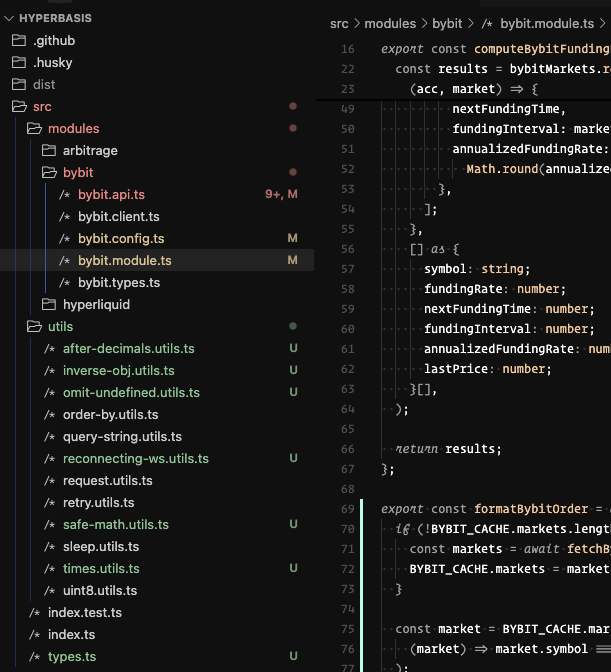Click 'lastPrice: number;' on line 62

coord(488,369)
